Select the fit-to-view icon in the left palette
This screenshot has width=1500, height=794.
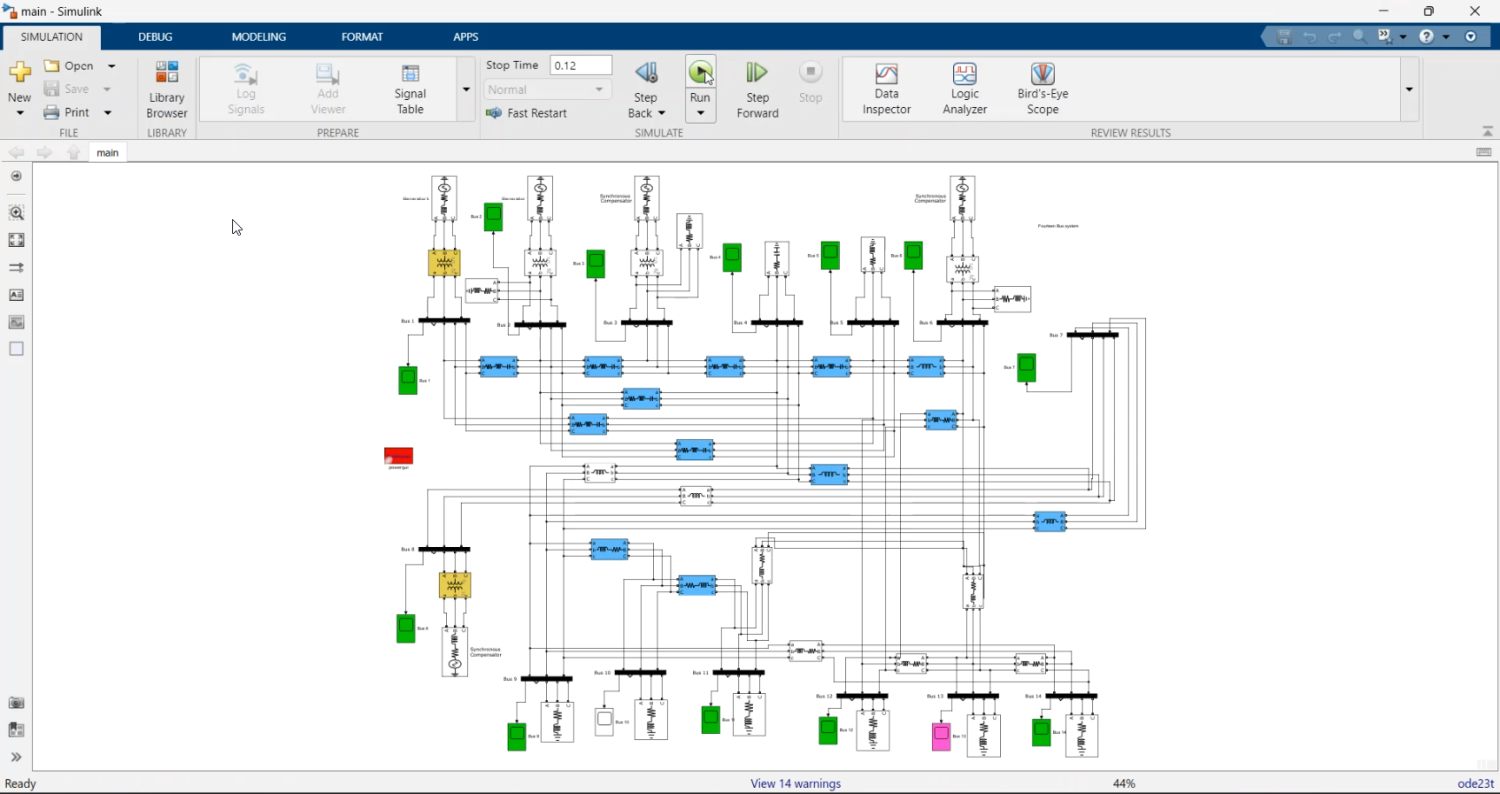click(x=16, y=240)
